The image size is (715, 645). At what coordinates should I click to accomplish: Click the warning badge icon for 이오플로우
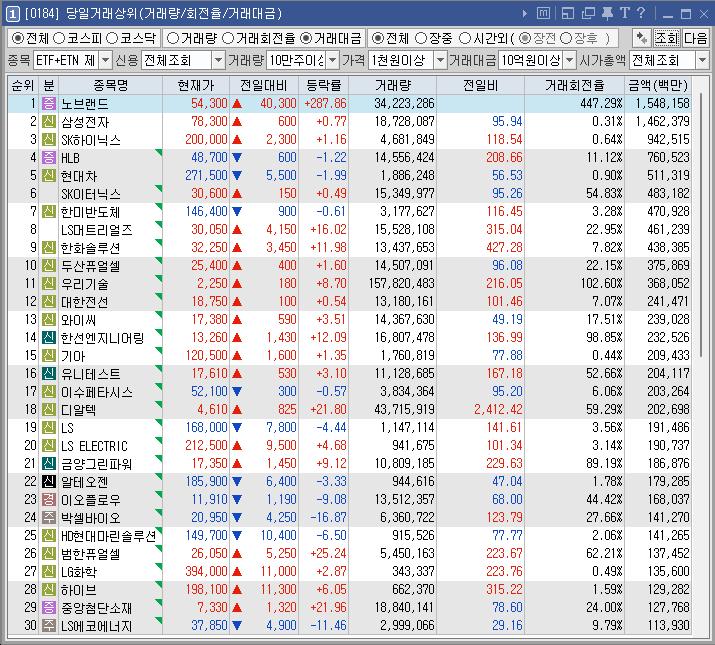click(49, 499)
